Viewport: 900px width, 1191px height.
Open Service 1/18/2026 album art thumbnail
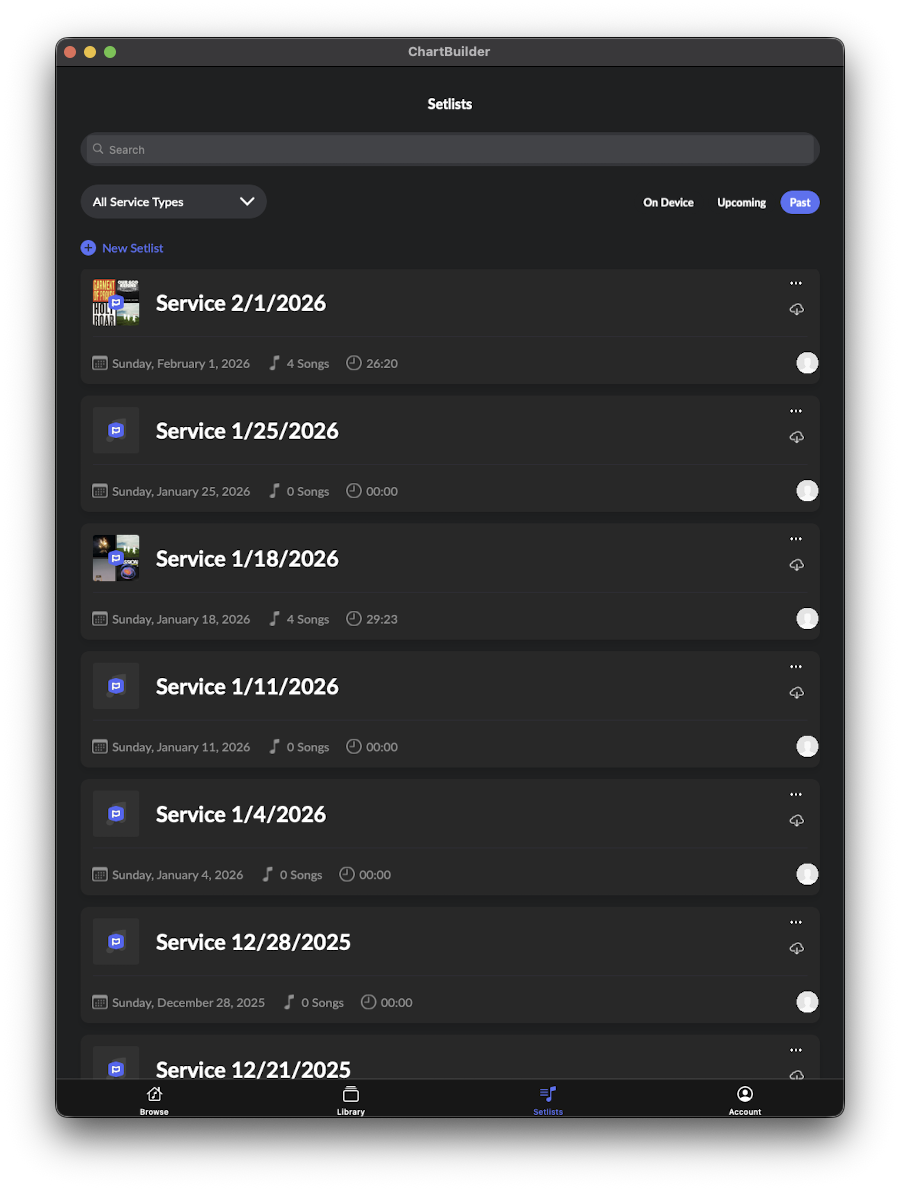coord(116,558)
